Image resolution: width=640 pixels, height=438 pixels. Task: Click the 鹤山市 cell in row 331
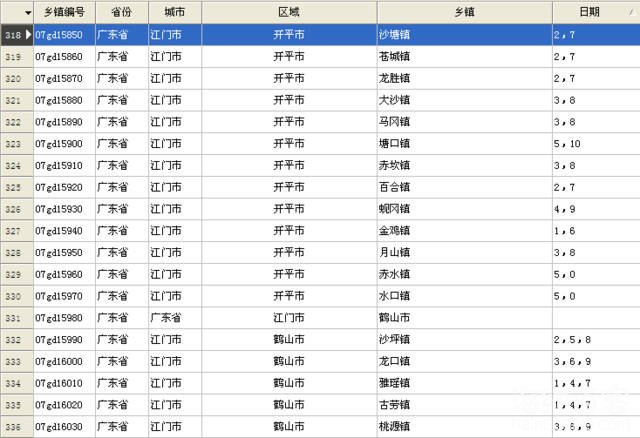click(x=464, y=318)
